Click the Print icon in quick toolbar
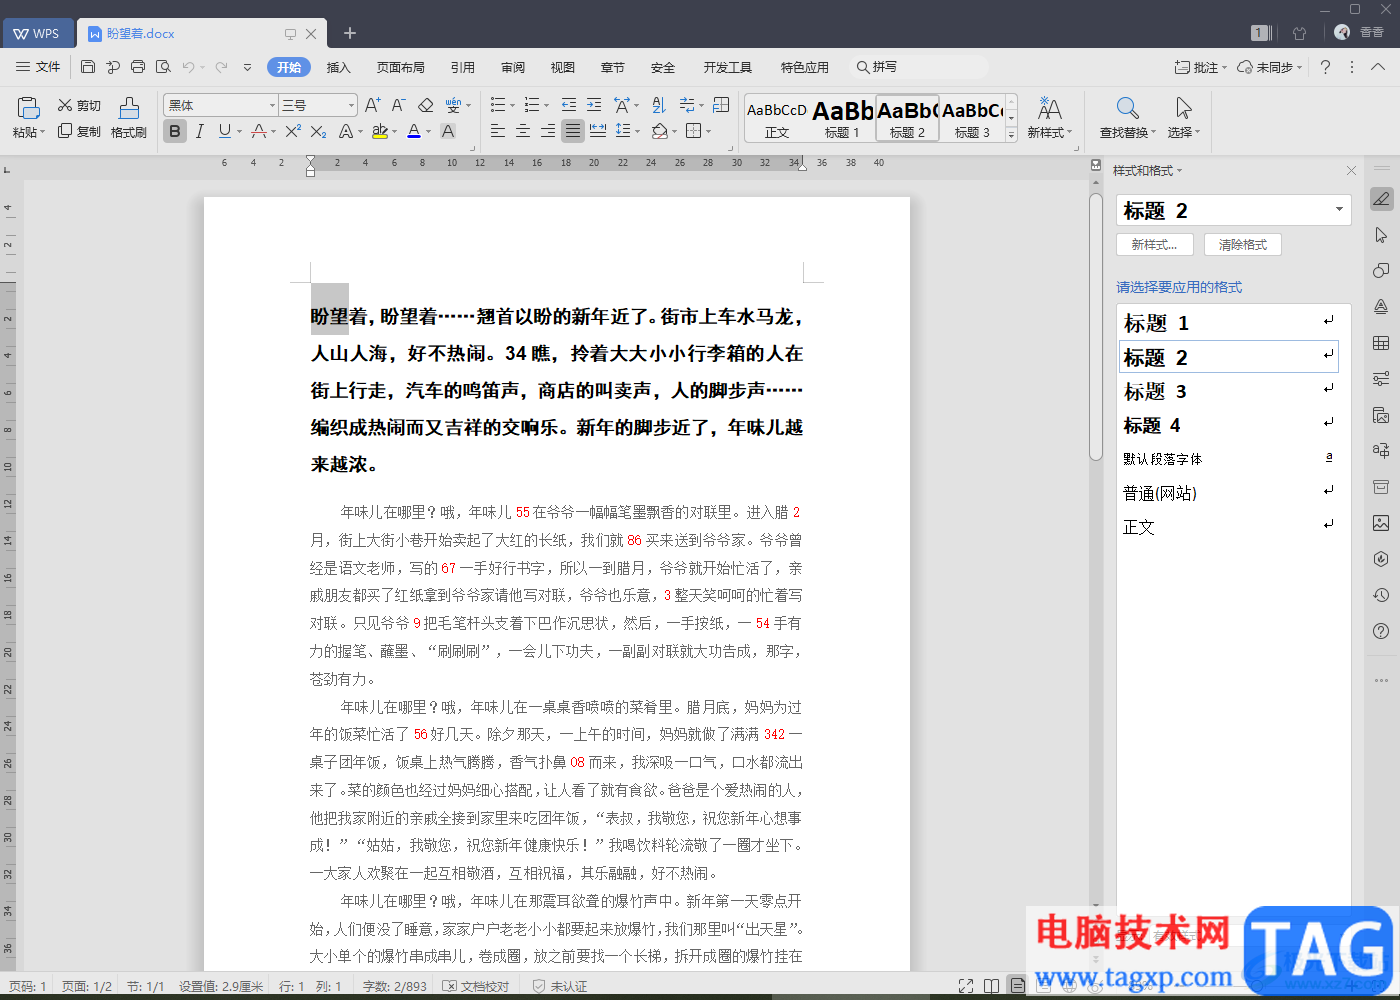This screenshot has height=1000, width=1400. pos(138,67)
